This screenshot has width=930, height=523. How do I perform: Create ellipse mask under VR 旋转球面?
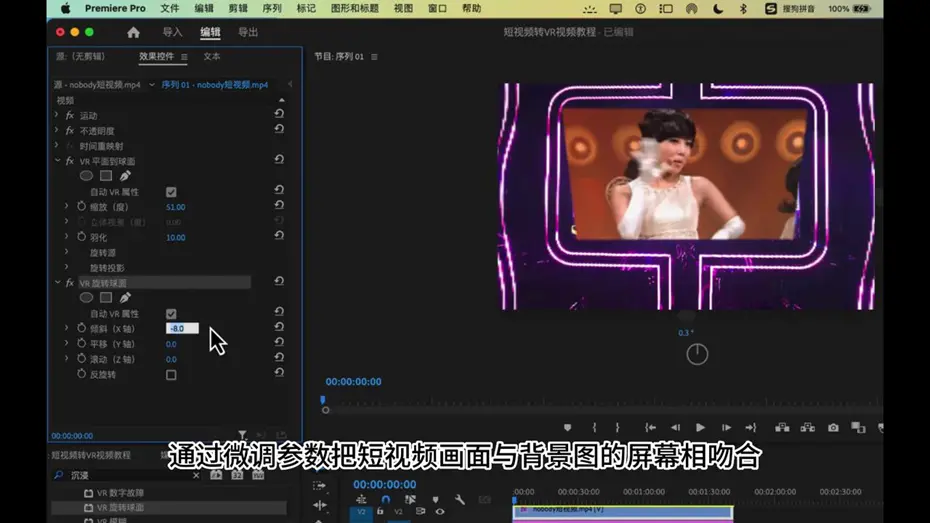[x=87, y=297]
